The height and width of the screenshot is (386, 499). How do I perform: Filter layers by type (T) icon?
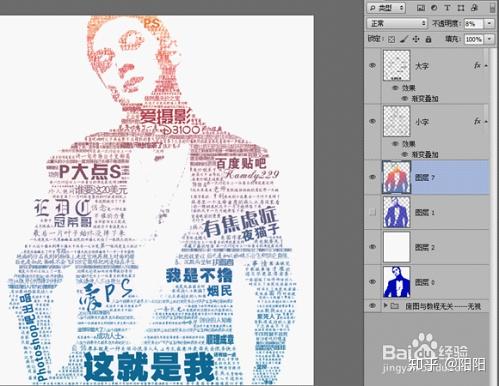pyautogui.click(x=447, y=8)
